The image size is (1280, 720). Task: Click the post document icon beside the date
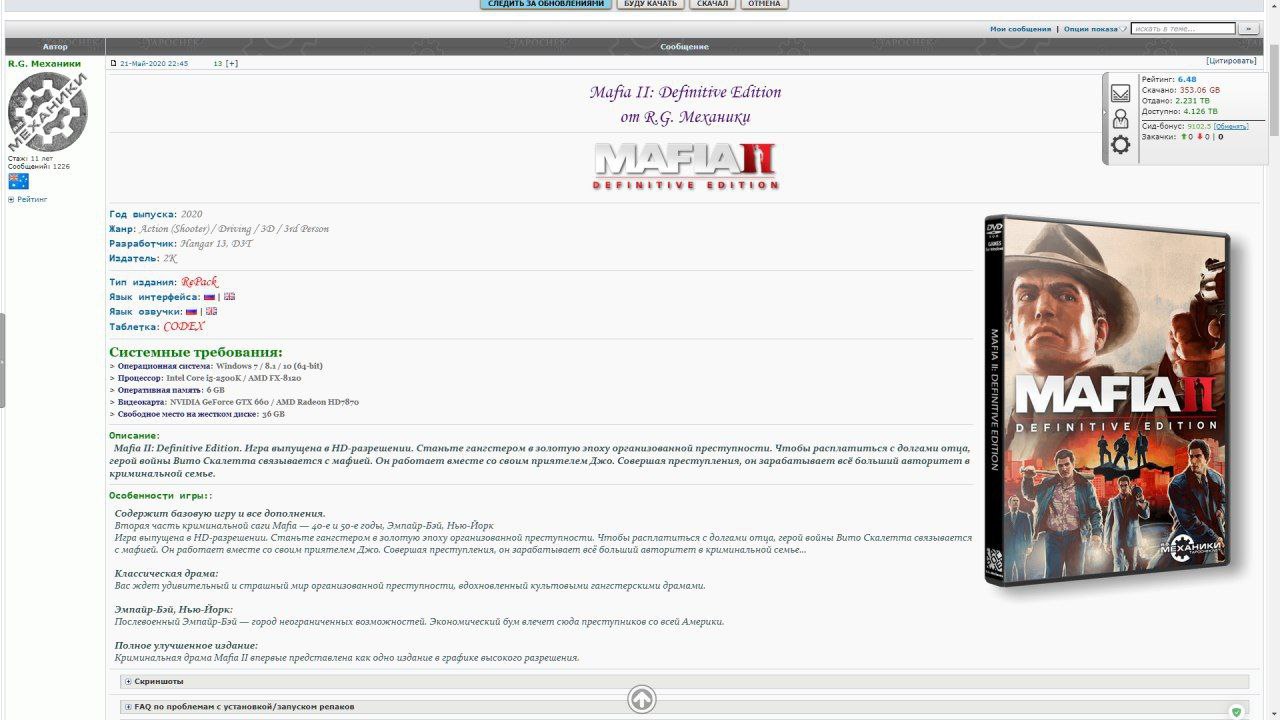tap(113, 63)
